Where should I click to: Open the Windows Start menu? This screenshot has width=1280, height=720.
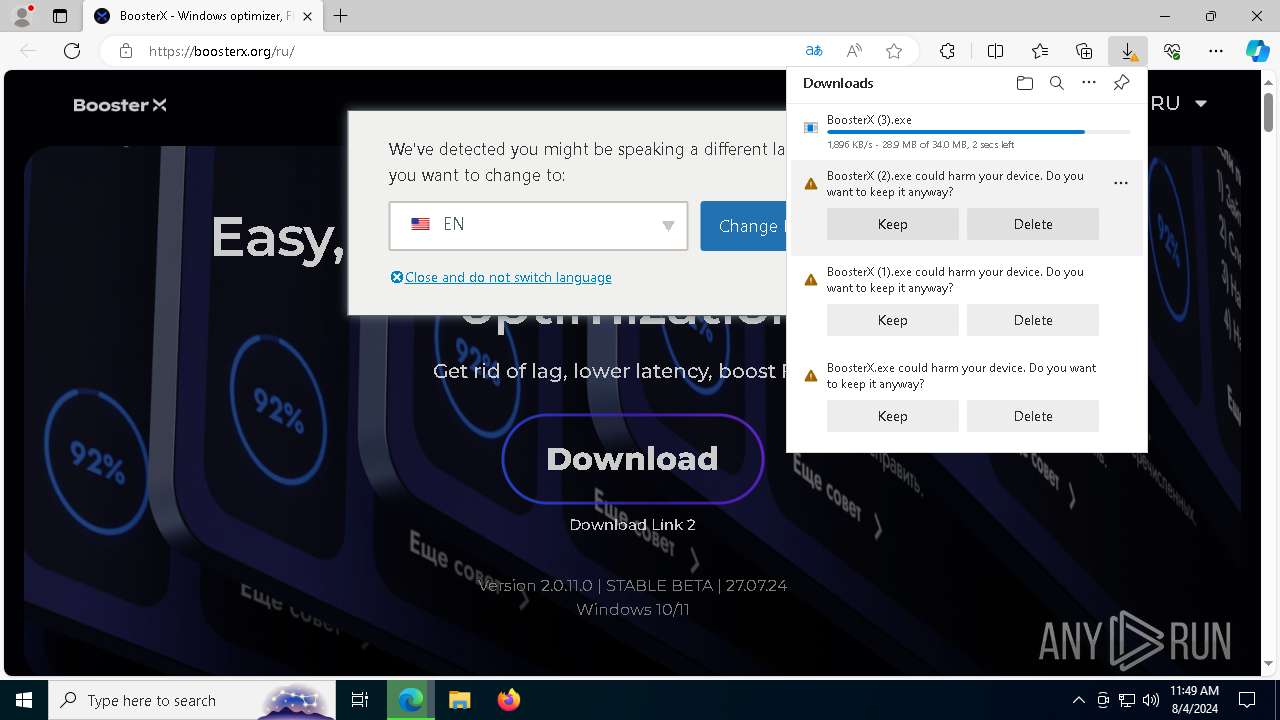[24, 700]
